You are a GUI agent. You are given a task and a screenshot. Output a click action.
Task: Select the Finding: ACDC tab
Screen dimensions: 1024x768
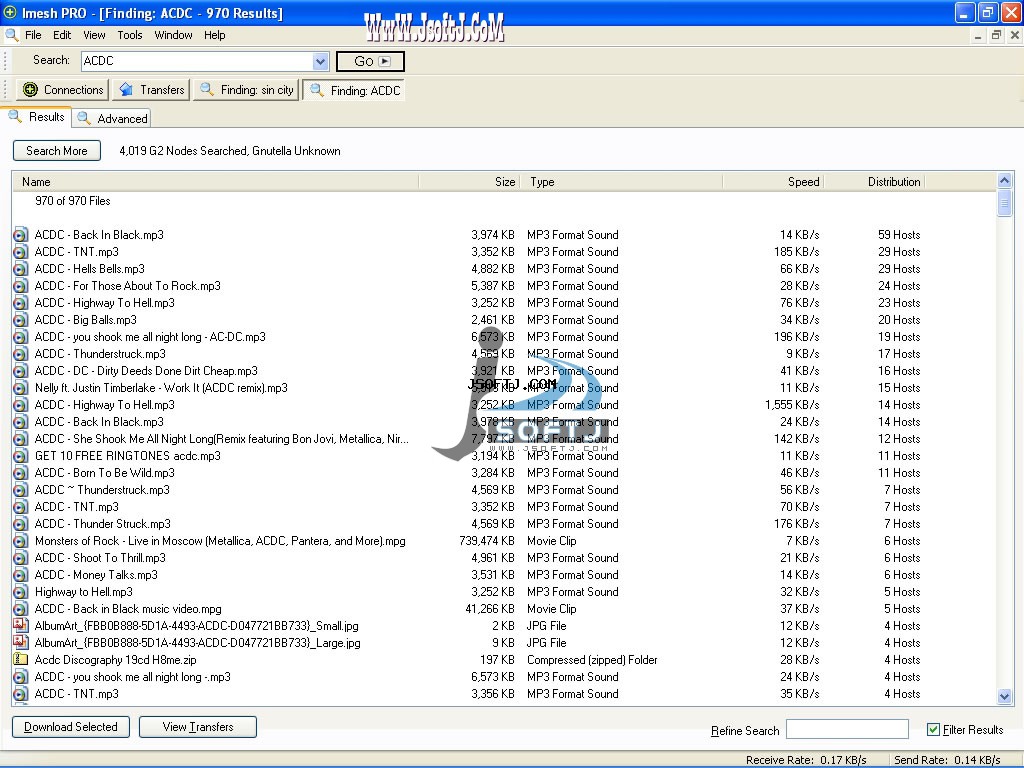point(354,90)
